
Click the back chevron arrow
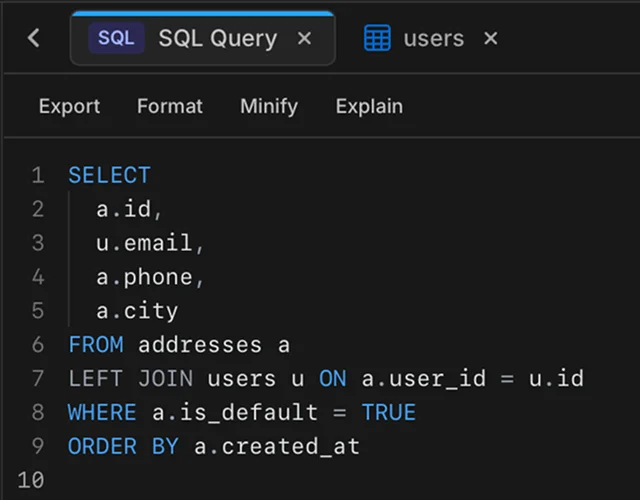click(x=34, y=38)
